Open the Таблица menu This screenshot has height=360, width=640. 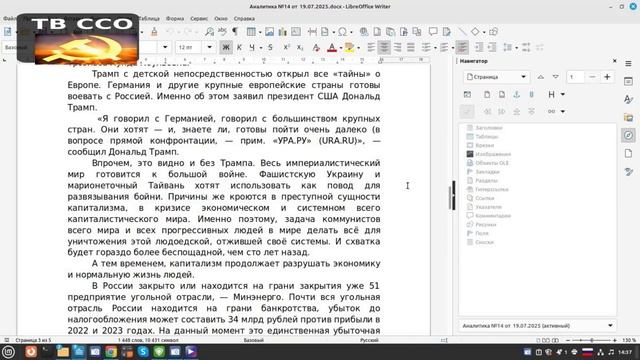point(149,18)
